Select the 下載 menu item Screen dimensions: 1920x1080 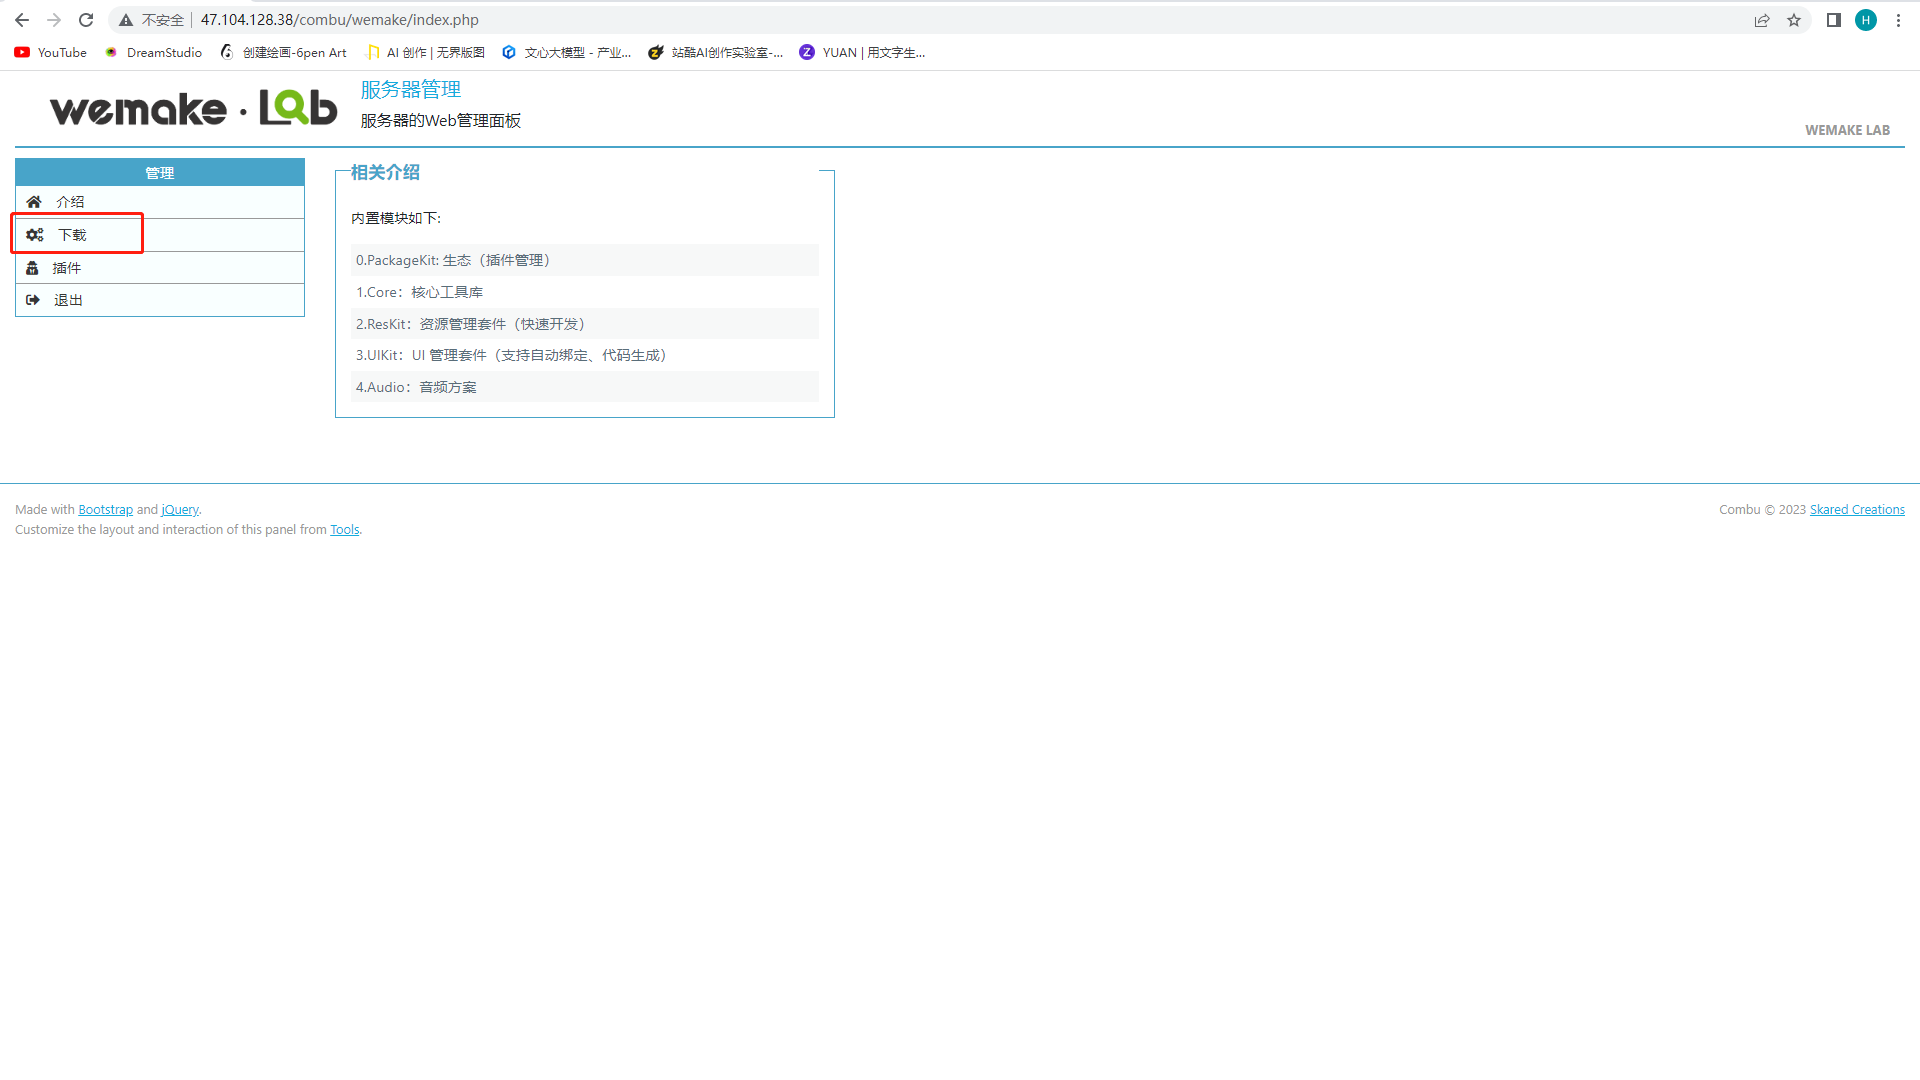point(160,235)
